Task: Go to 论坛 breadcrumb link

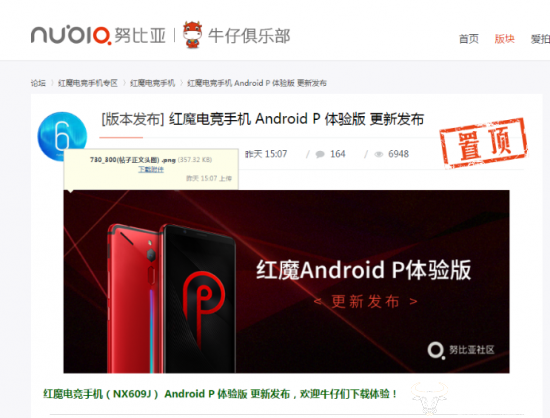Action: [x=38, y=83]
